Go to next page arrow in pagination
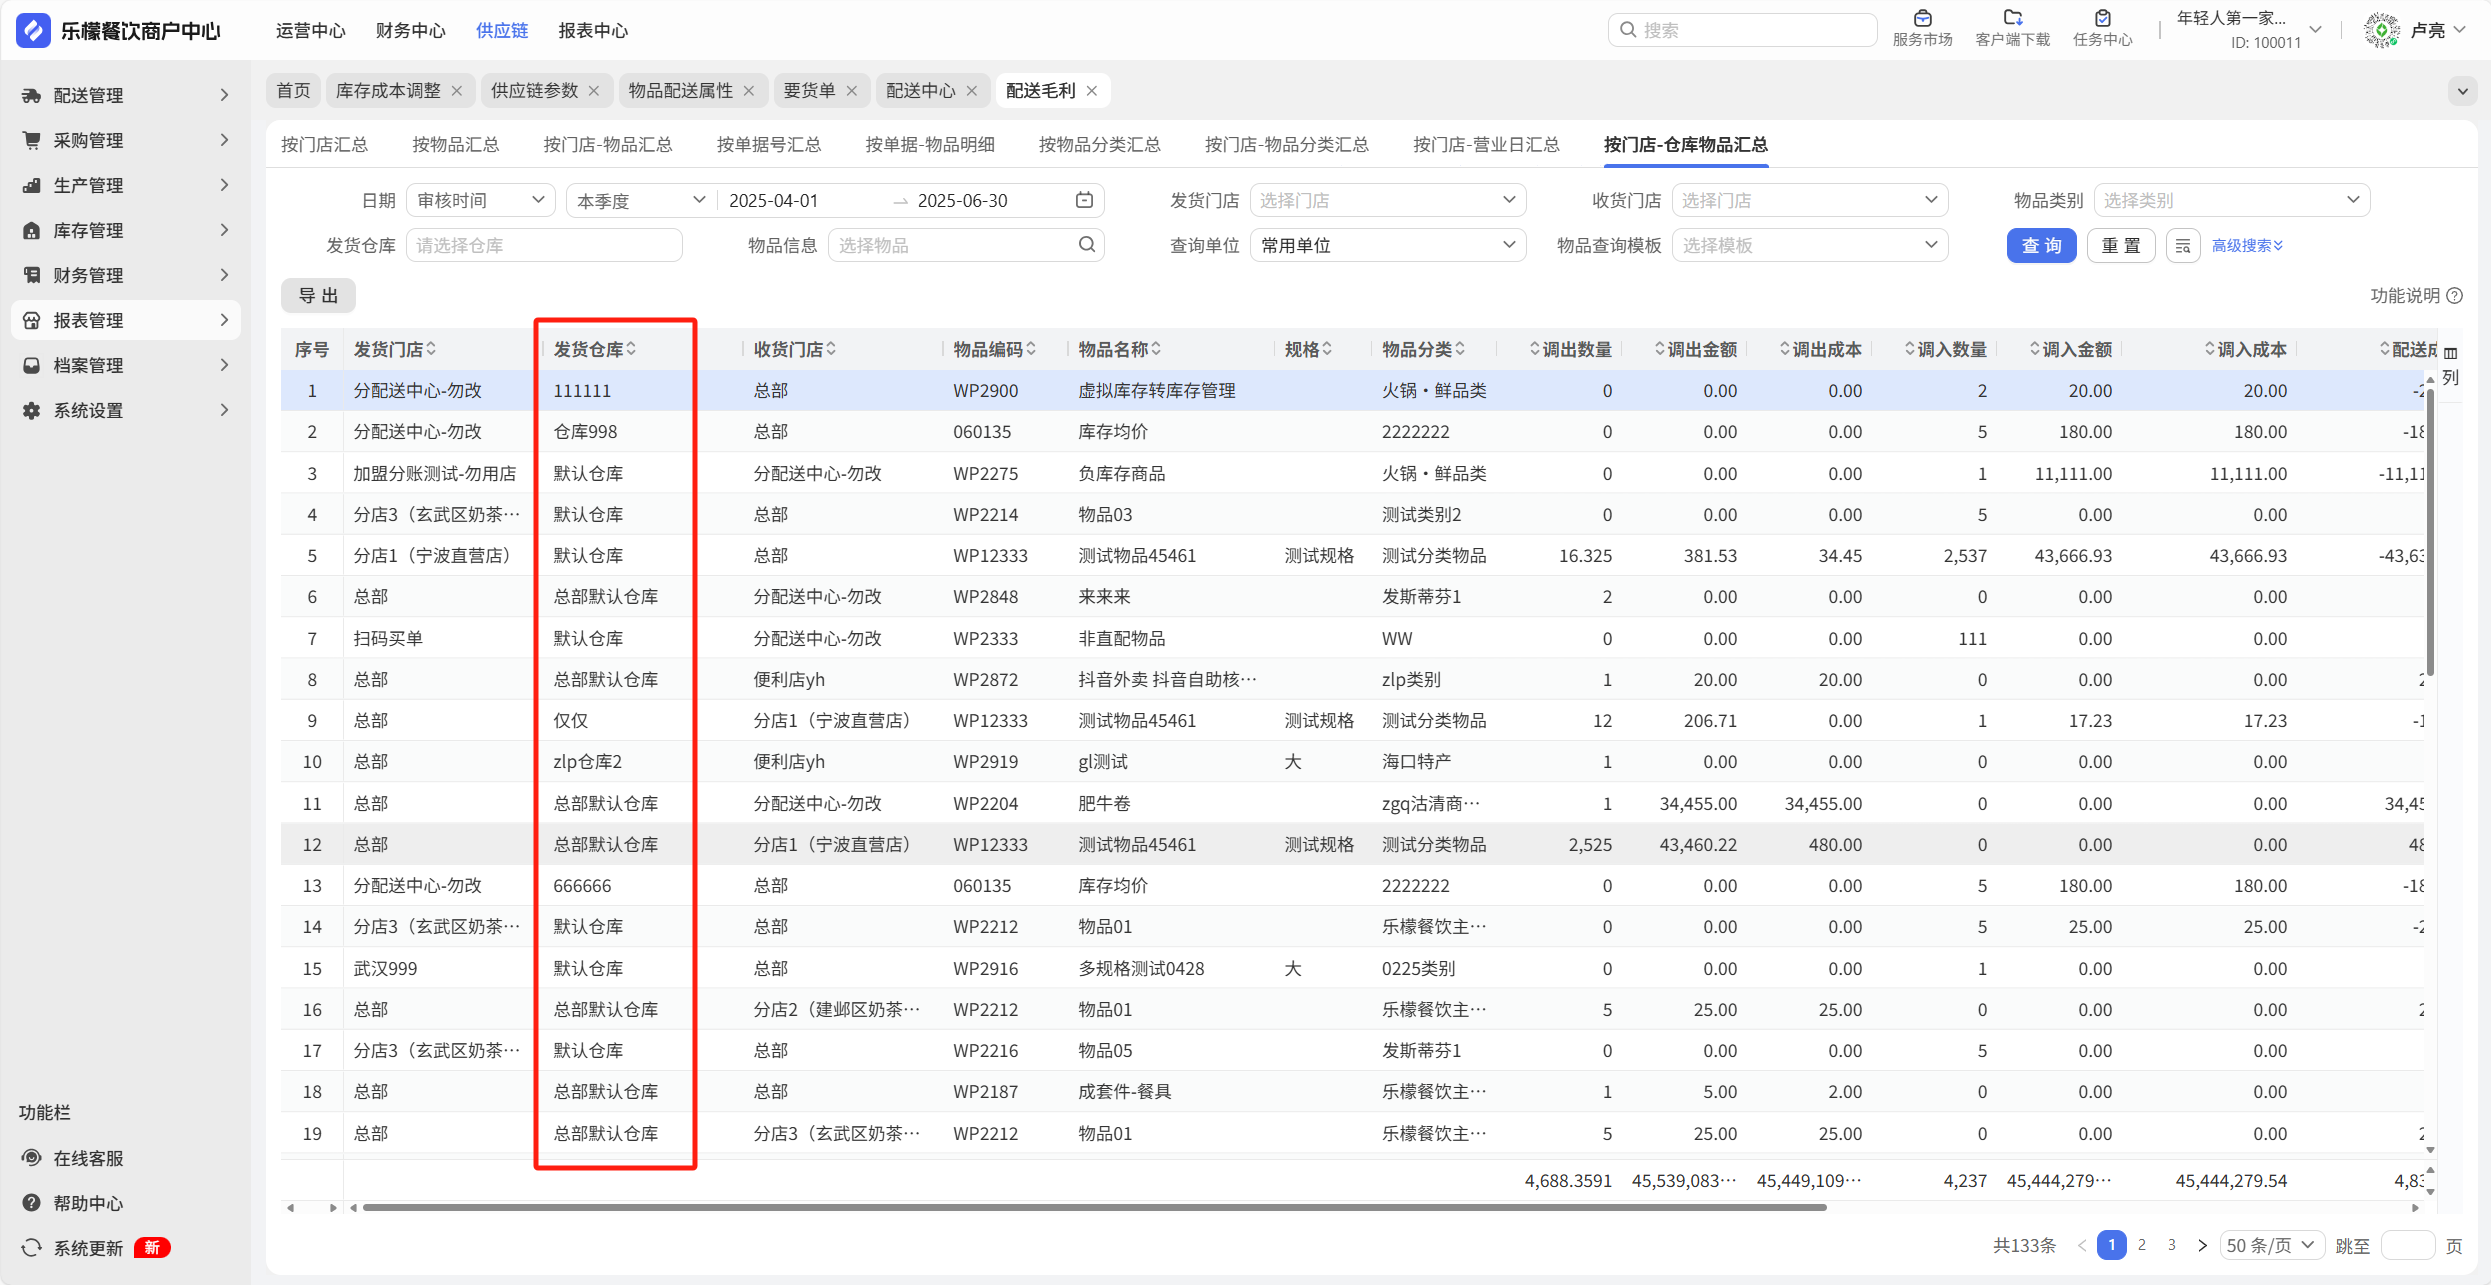This screenshot has width=2491, height=1285. click(2202, 1245)
